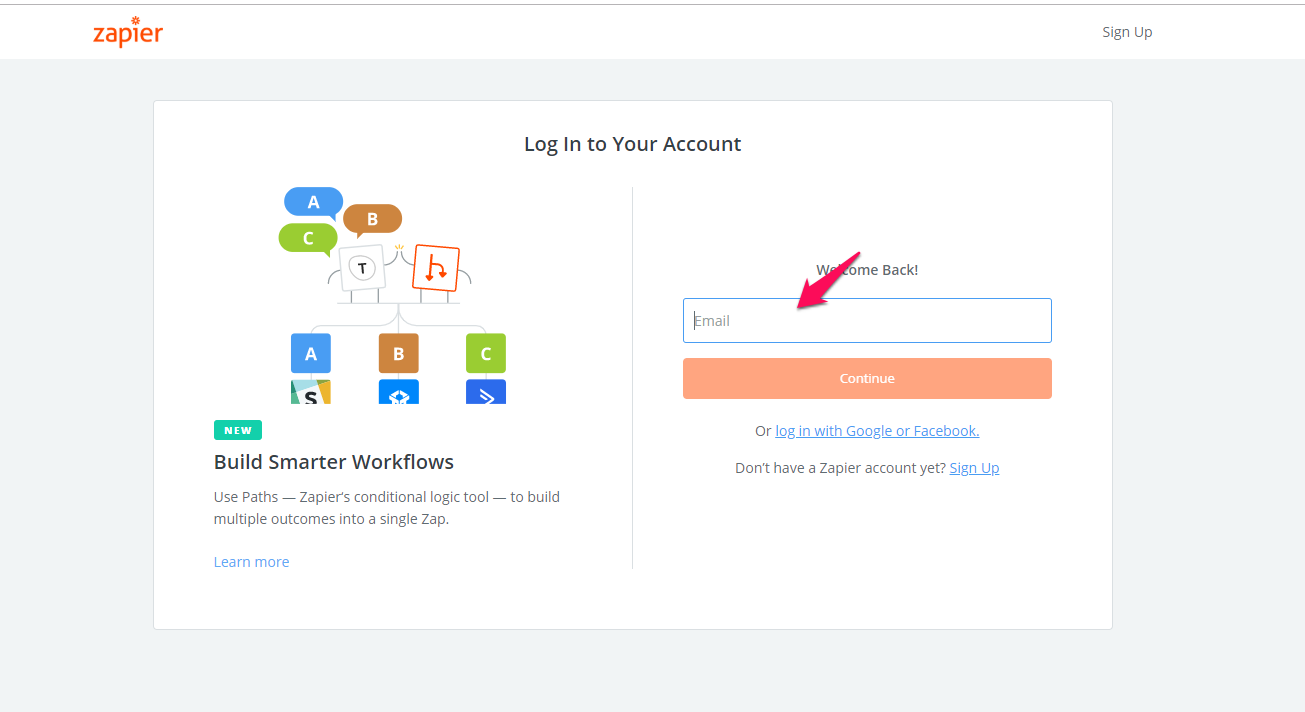Click the brown B tile in the illustration
1305x712 pixels.
[x=398, y=353]
